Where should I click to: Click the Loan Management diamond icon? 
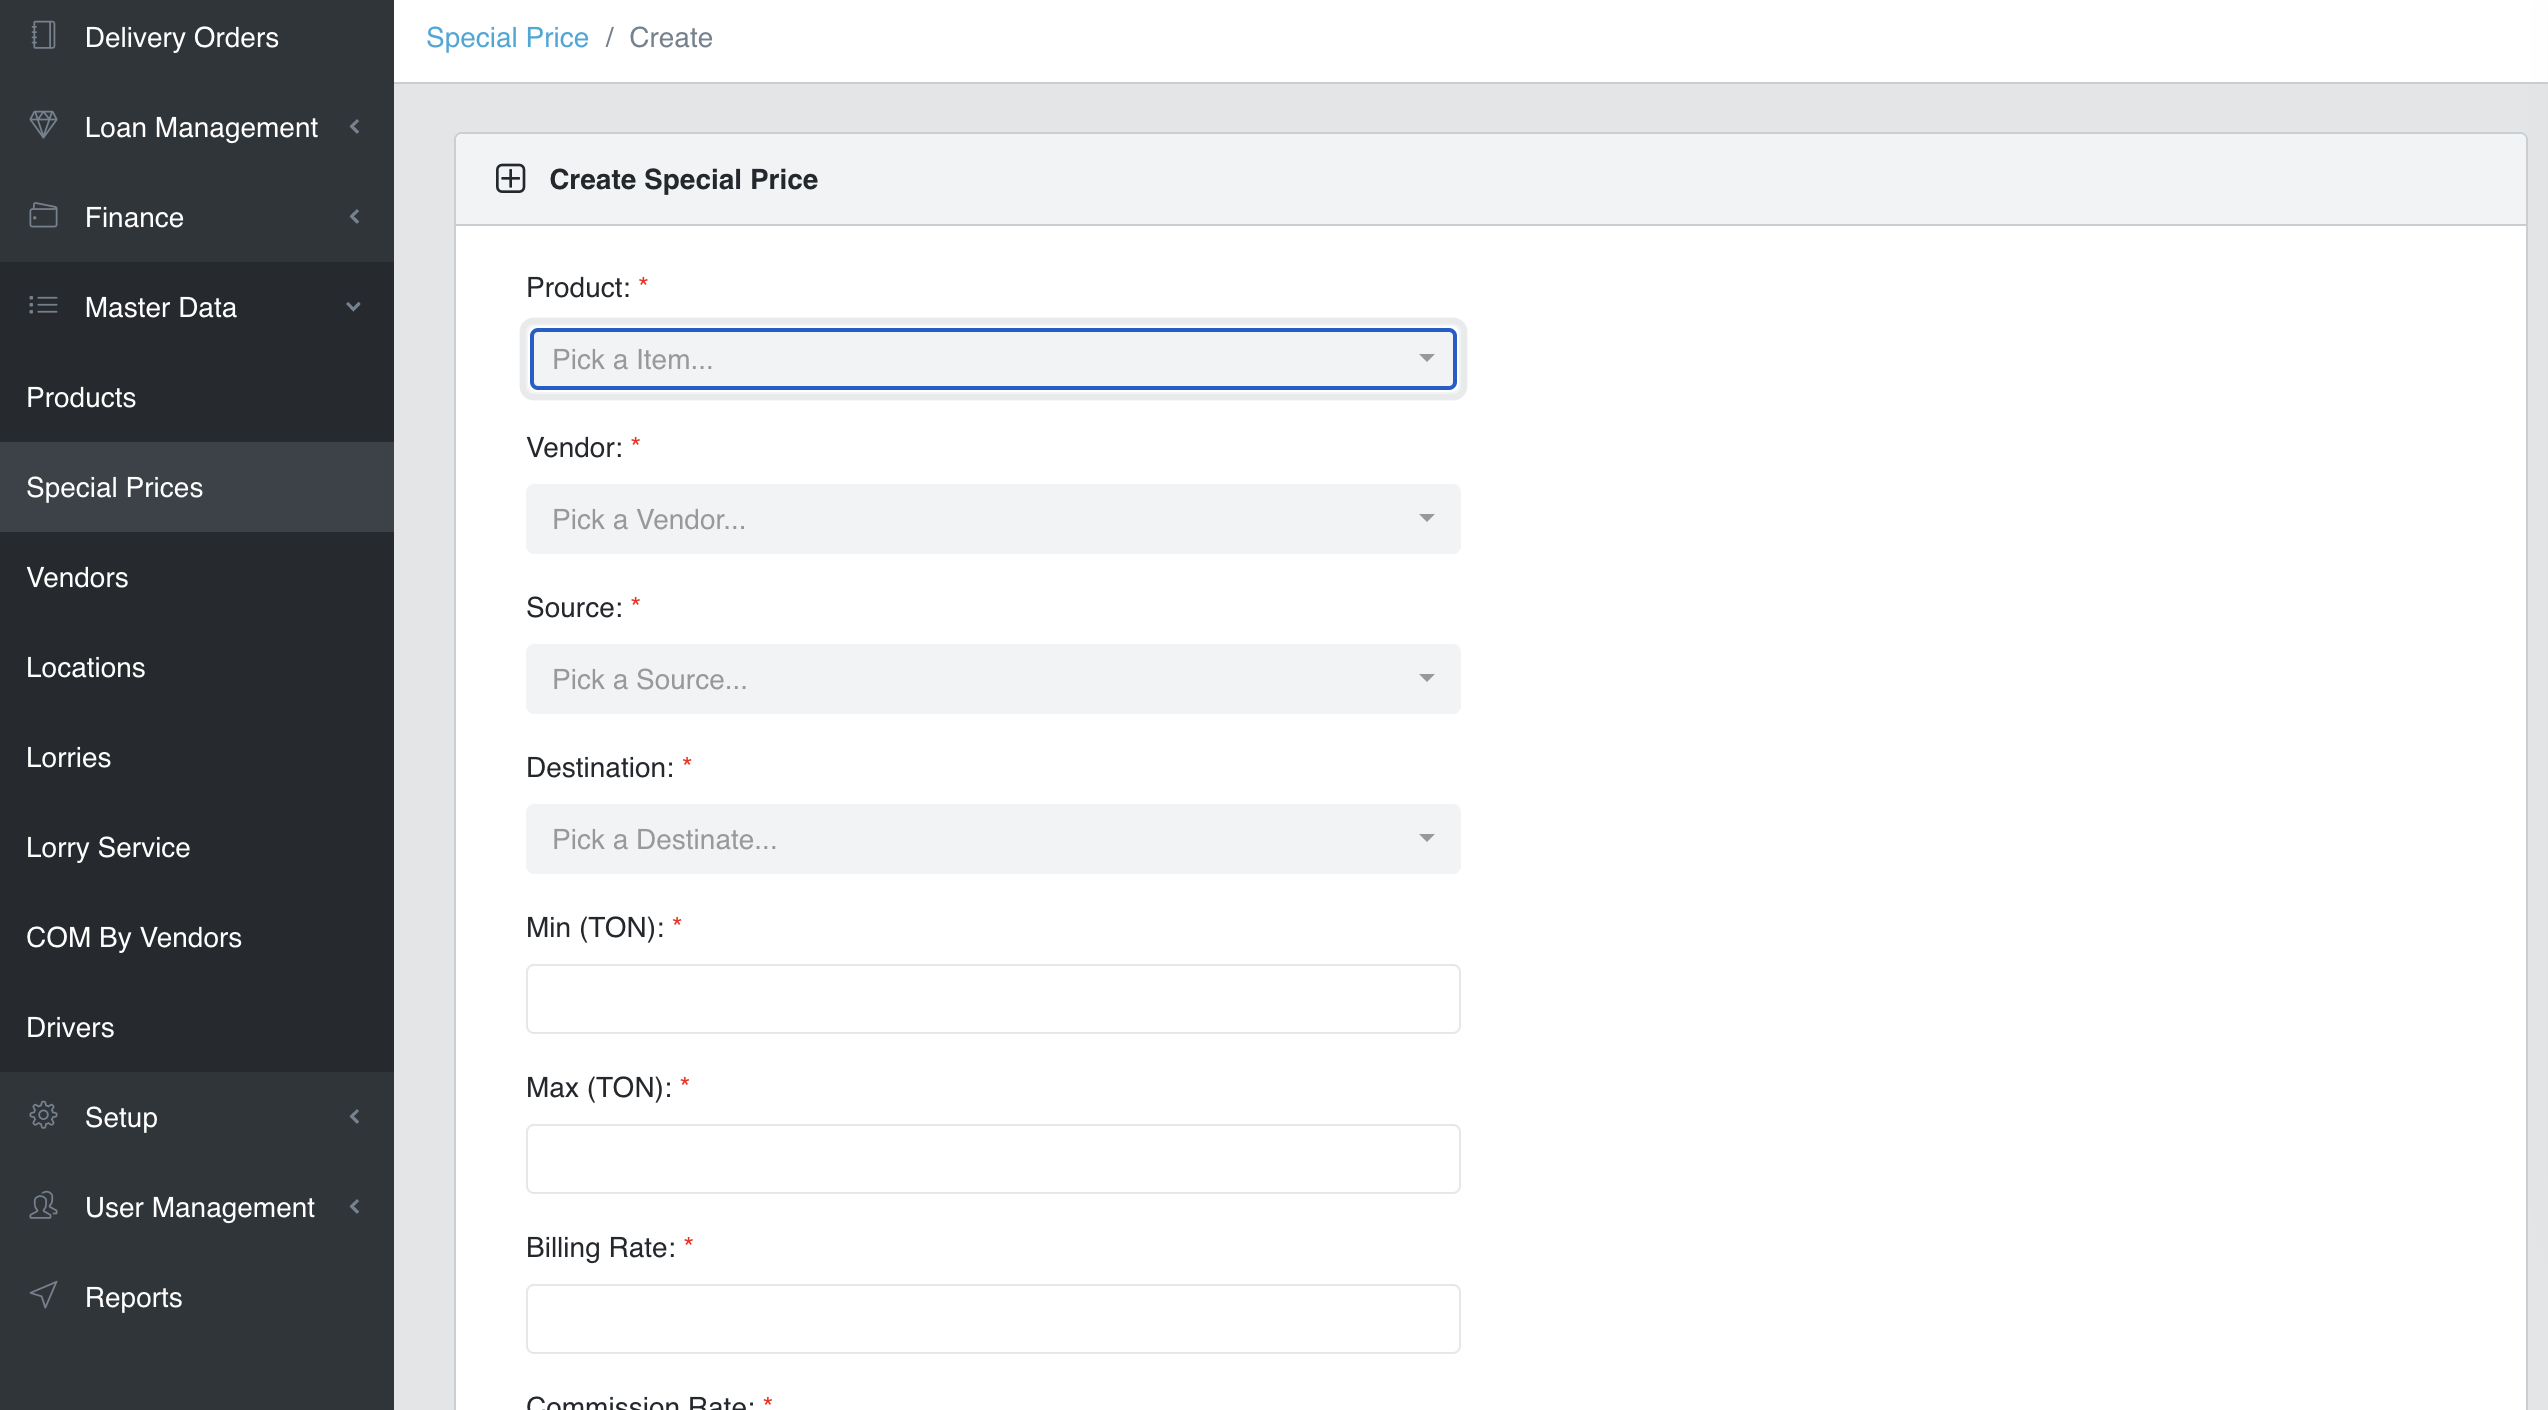pyautogui.click(x=43, y=125)
